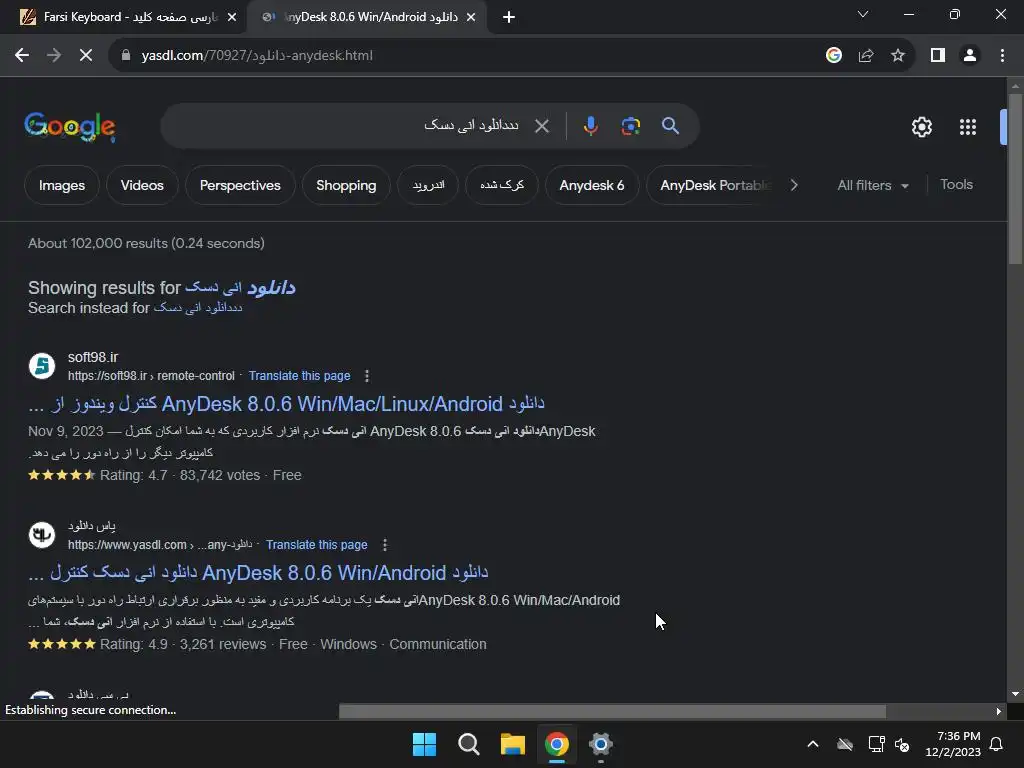
Task: Open more options for yasdl.com result
Action: pos(385,545)
